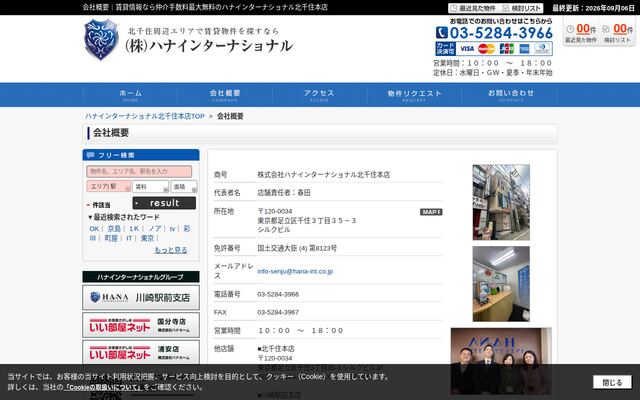Open the 最近見た物件 button in top bar

tap(473, 8)
